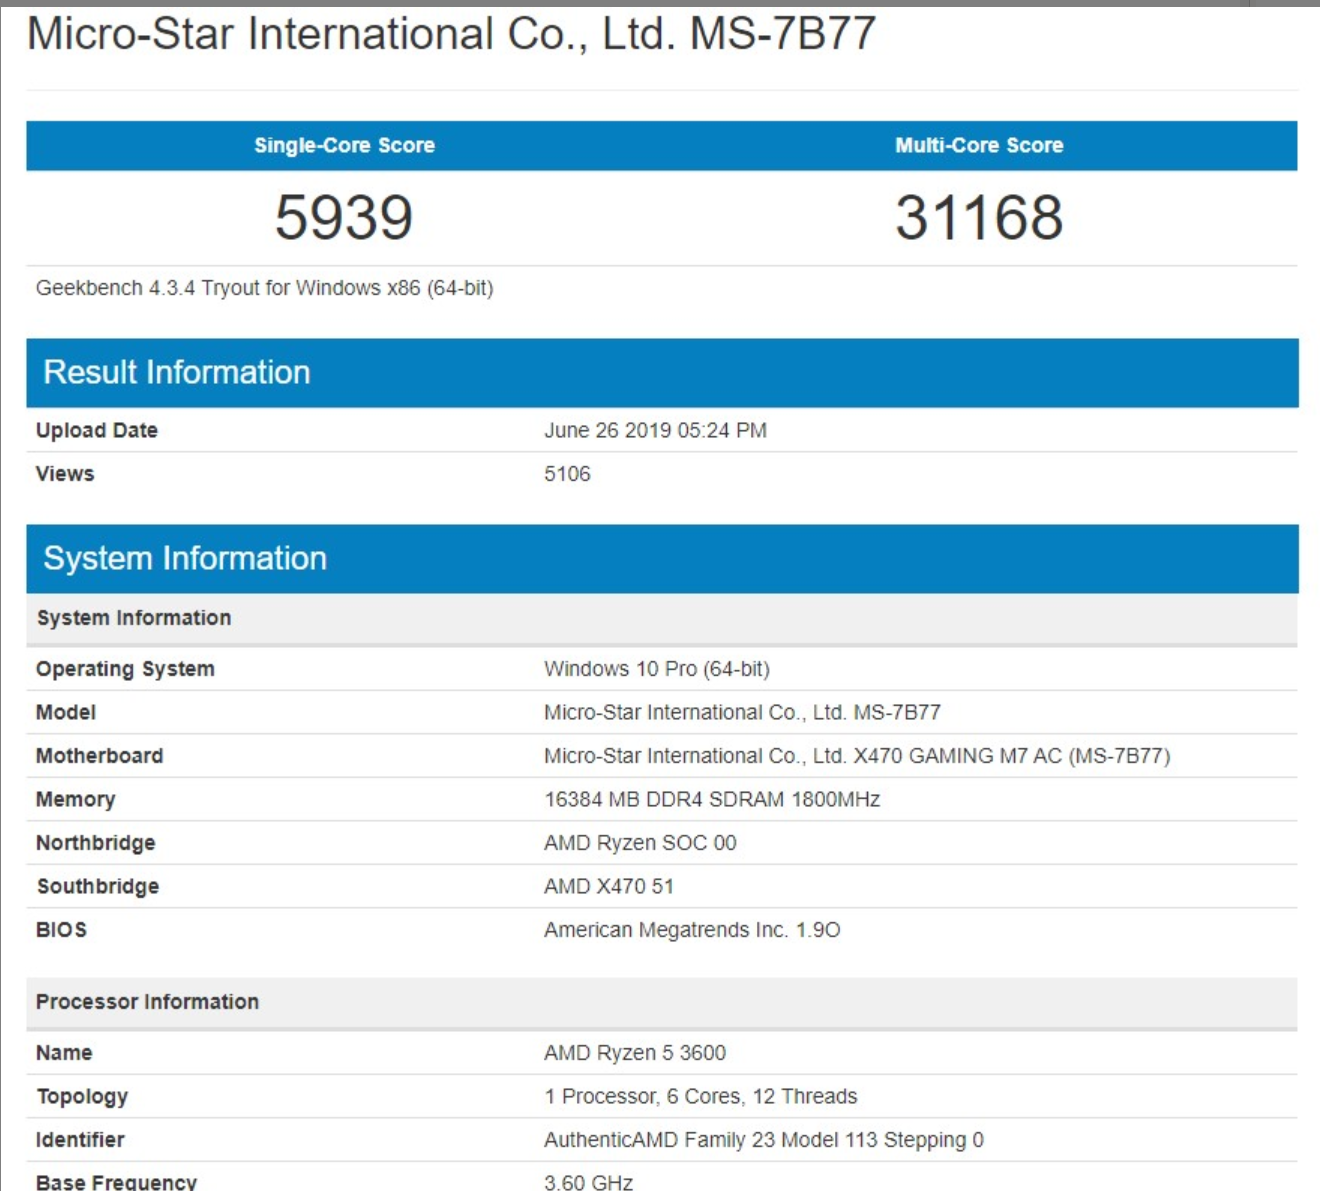Click the Model row value MS-7B77
The image size is (1320, 1191).
coord(742,712)
